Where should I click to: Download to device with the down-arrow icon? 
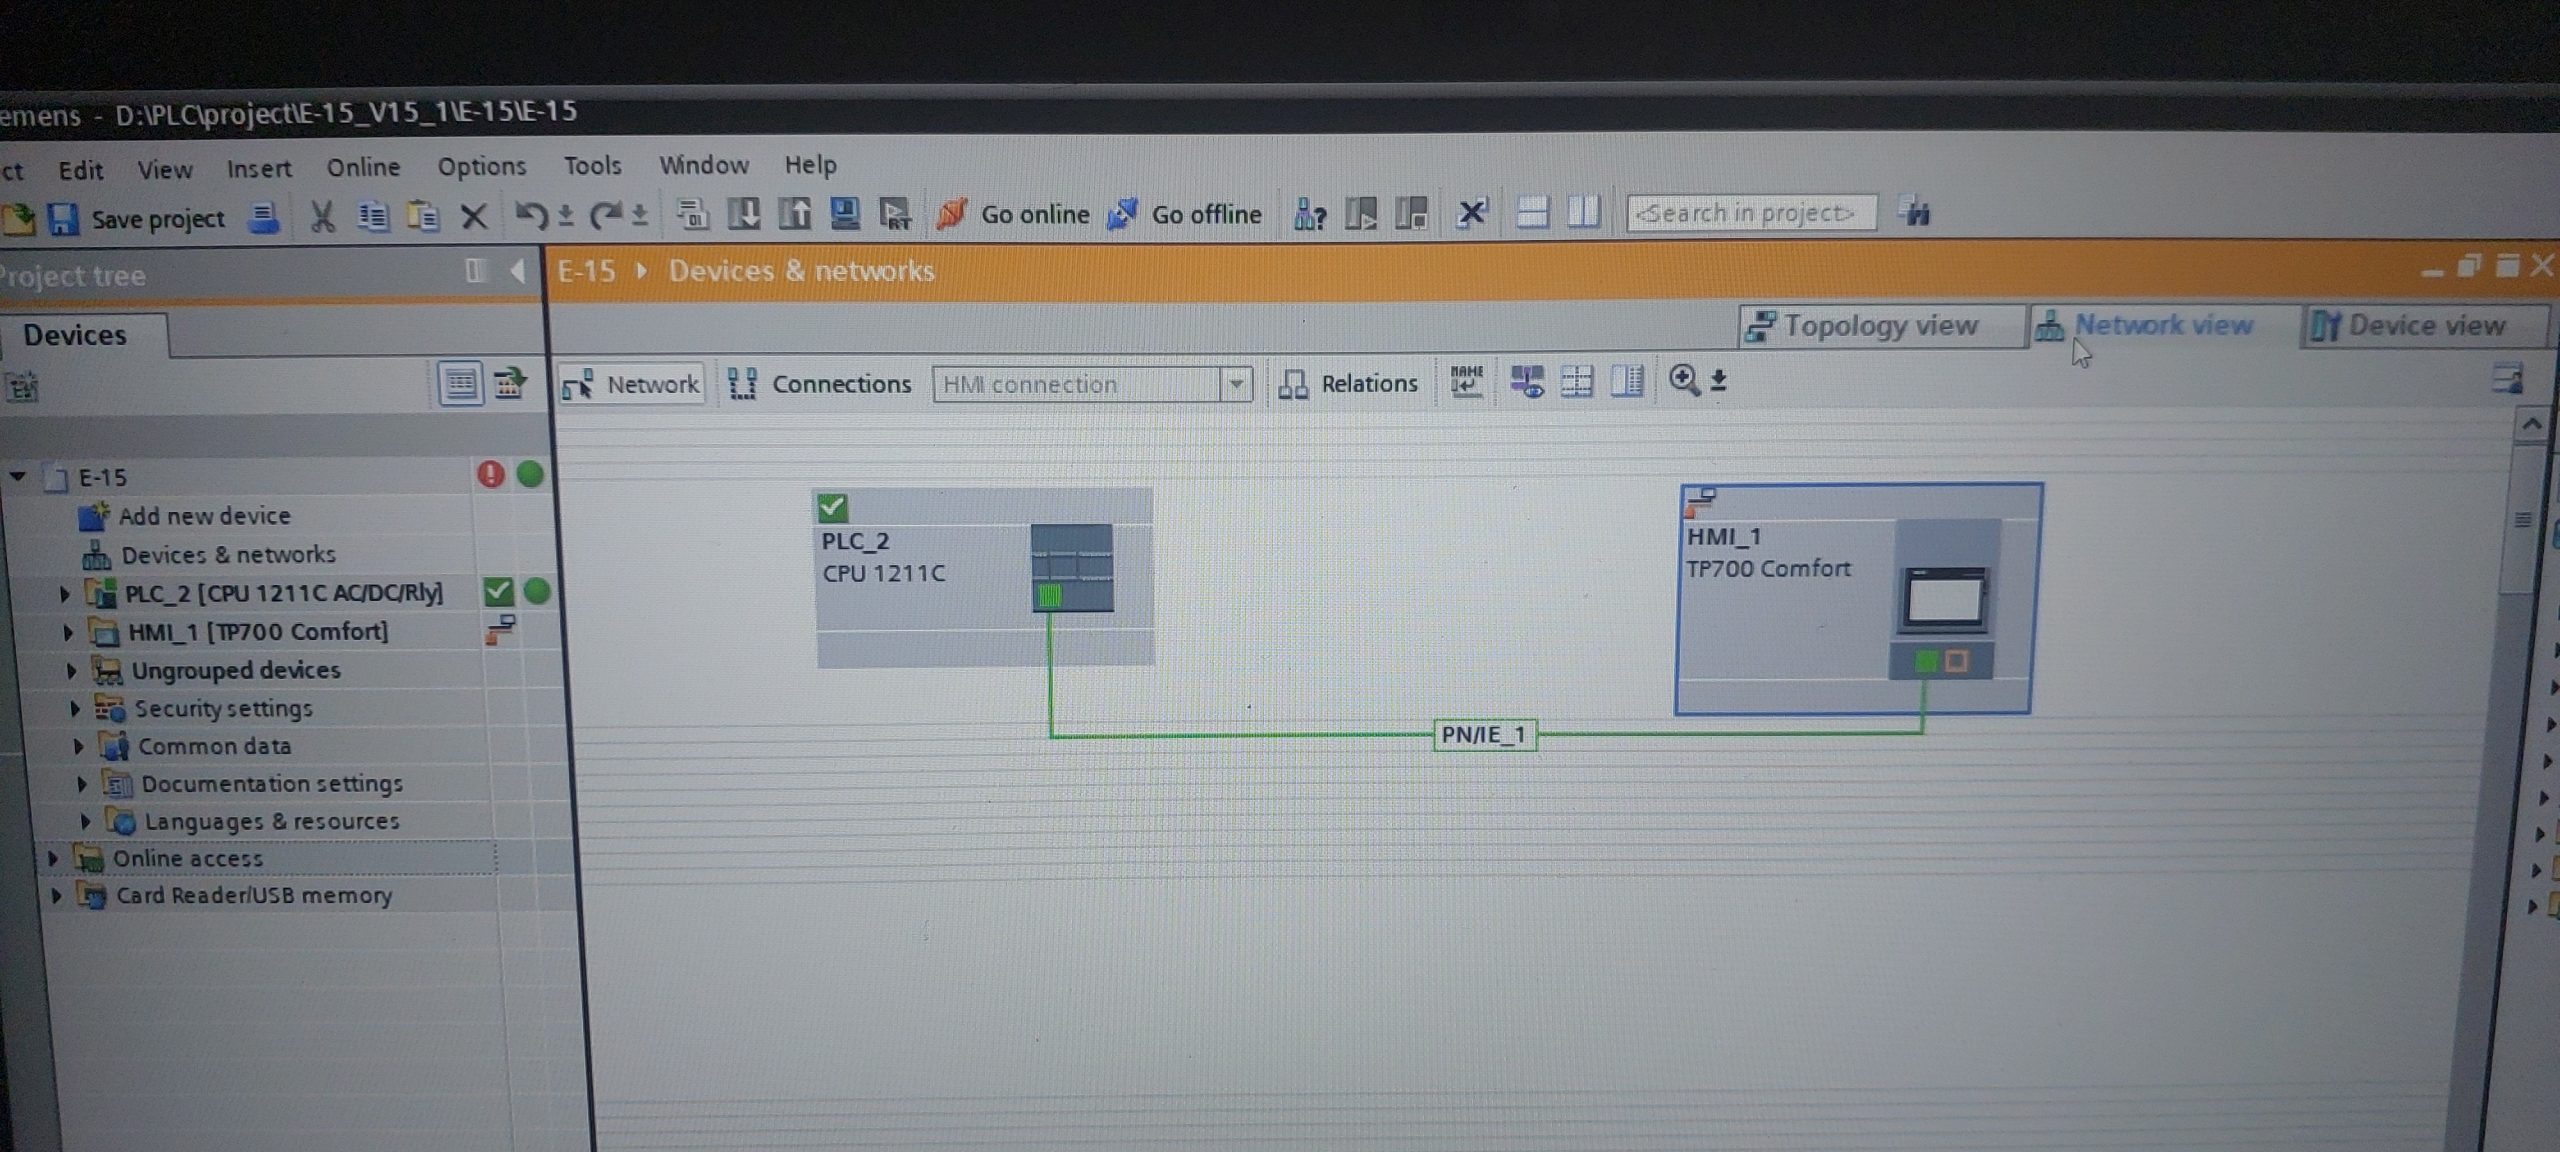744,213
